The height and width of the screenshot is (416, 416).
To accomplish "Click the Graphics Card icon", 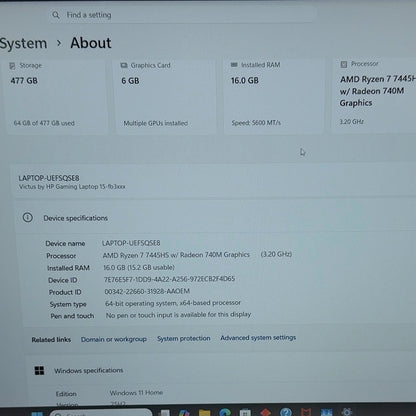I will click(124, 65).
